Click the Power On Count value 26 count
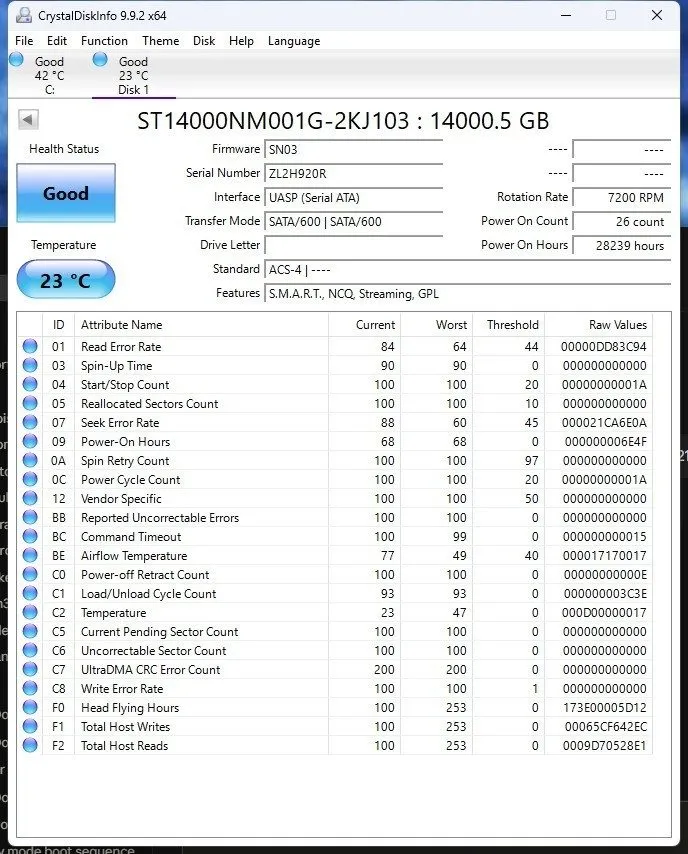This screenshot has width=688, height=854. (x=622, y=222)
